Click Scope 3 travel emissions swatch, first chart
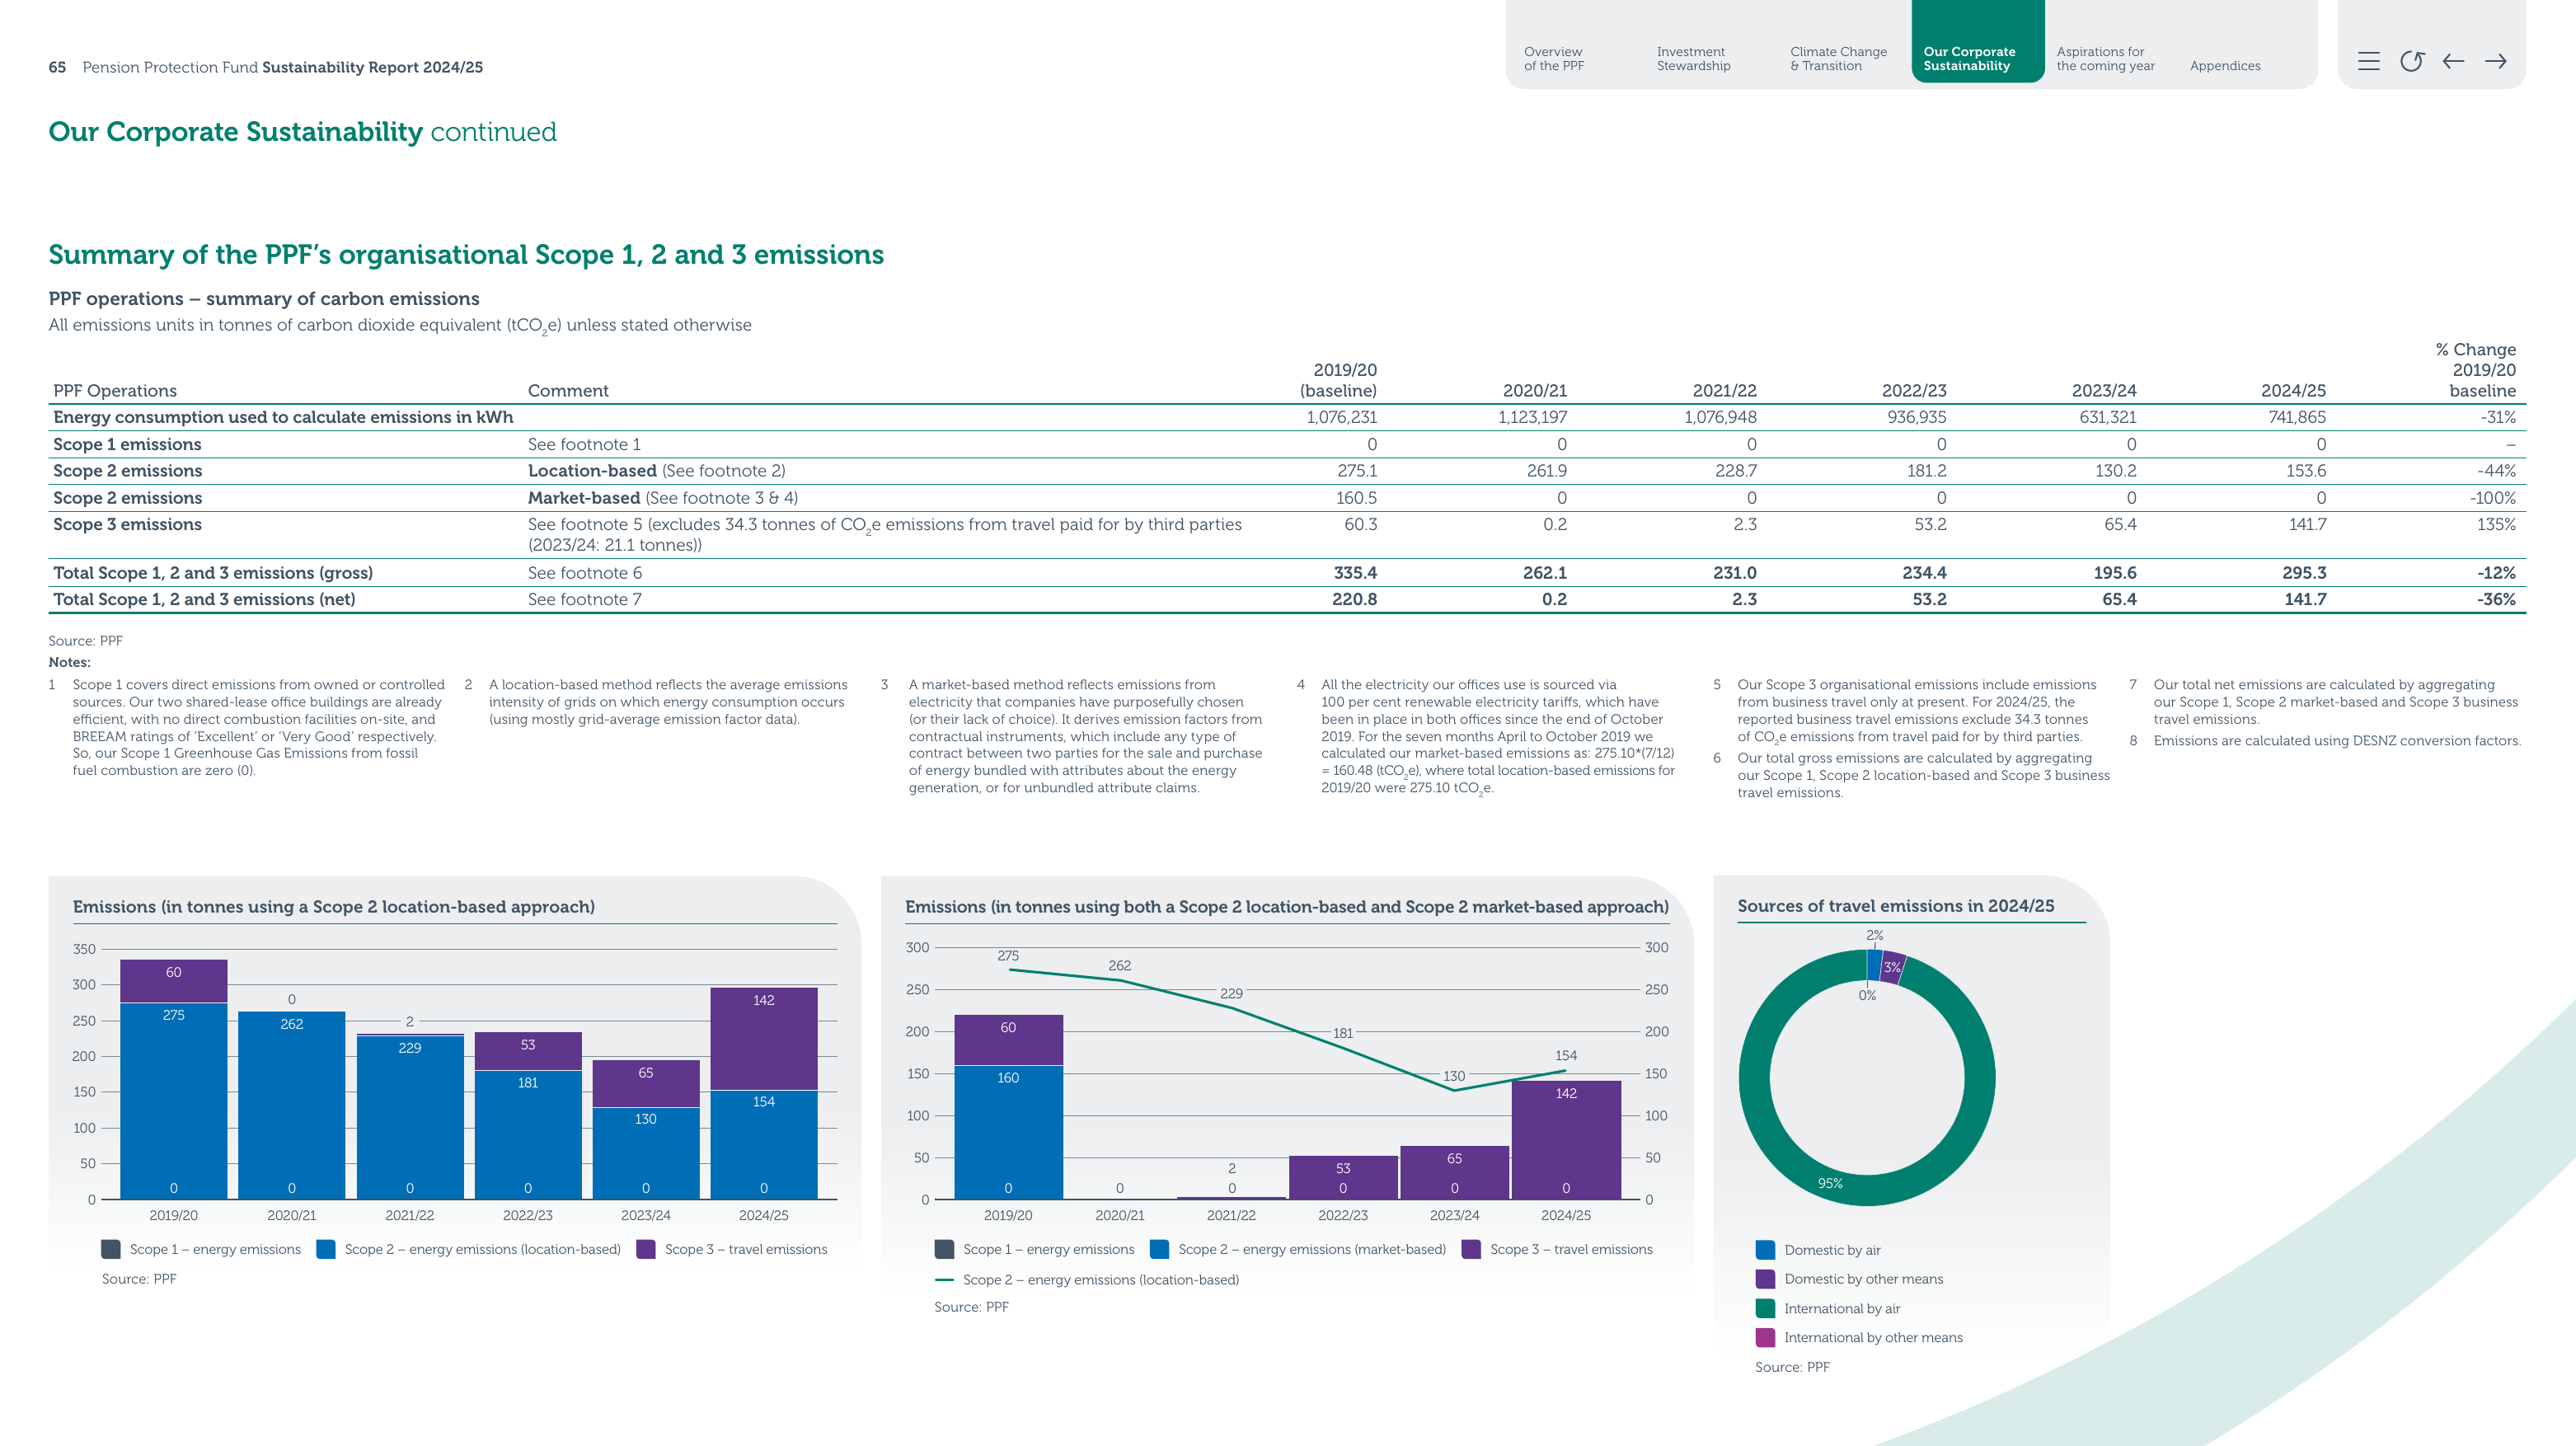This screenshot has width=2576, height=1446. (x=646, y=1249)
